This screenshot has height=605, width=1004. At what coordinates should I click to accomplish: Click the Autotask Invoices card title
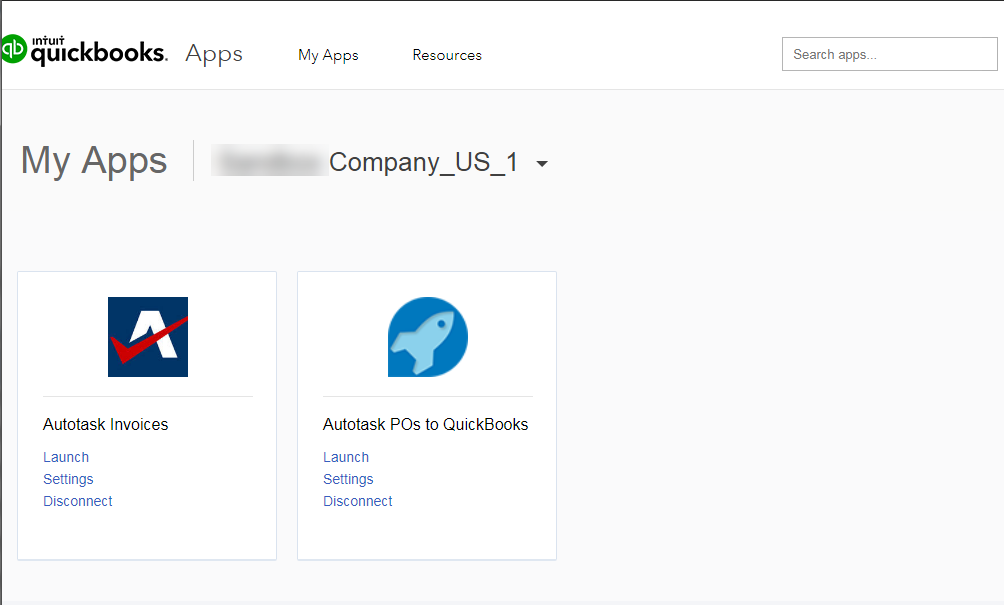point(106,424)
